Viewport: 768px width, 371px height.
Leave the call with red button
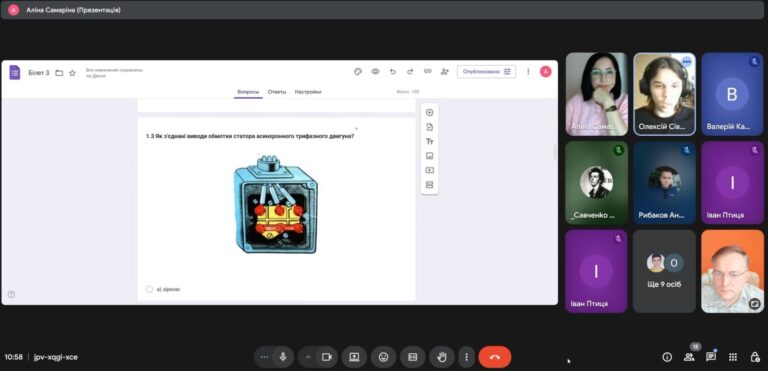click(495, 357)
